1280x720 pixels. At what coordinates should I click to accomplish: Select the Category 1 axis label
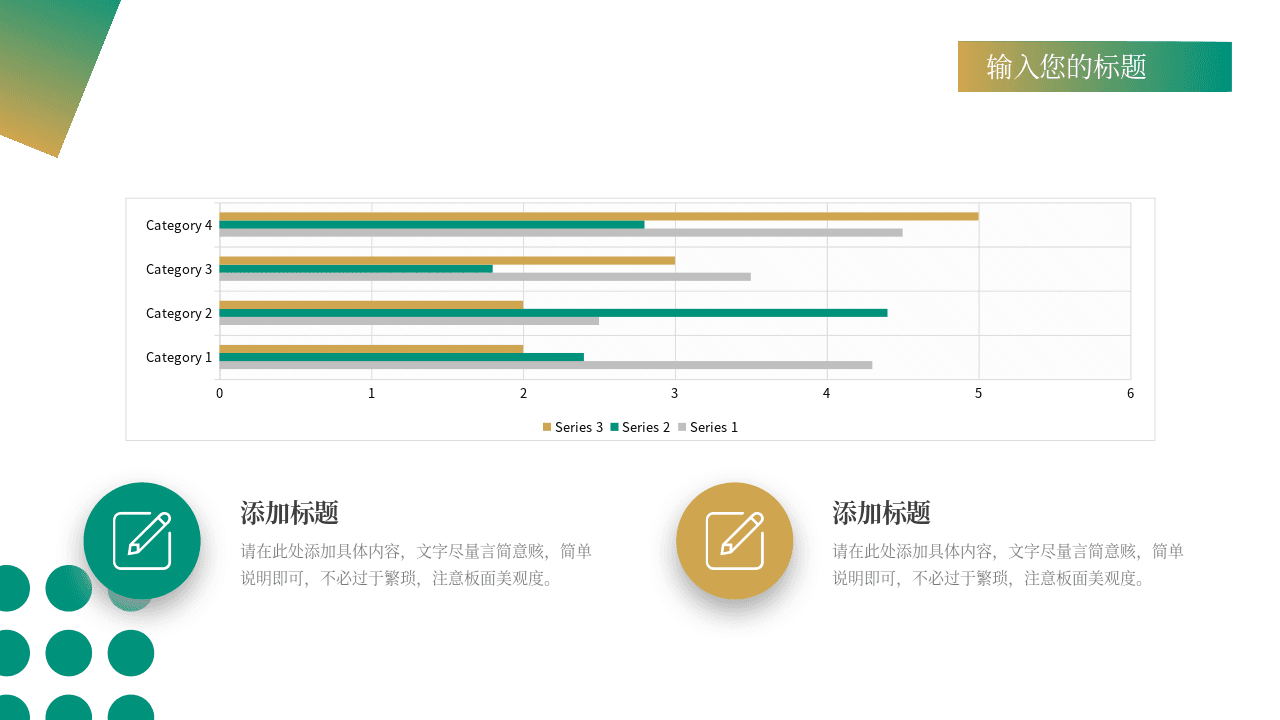pyautogui.click(x=179, y=357)
